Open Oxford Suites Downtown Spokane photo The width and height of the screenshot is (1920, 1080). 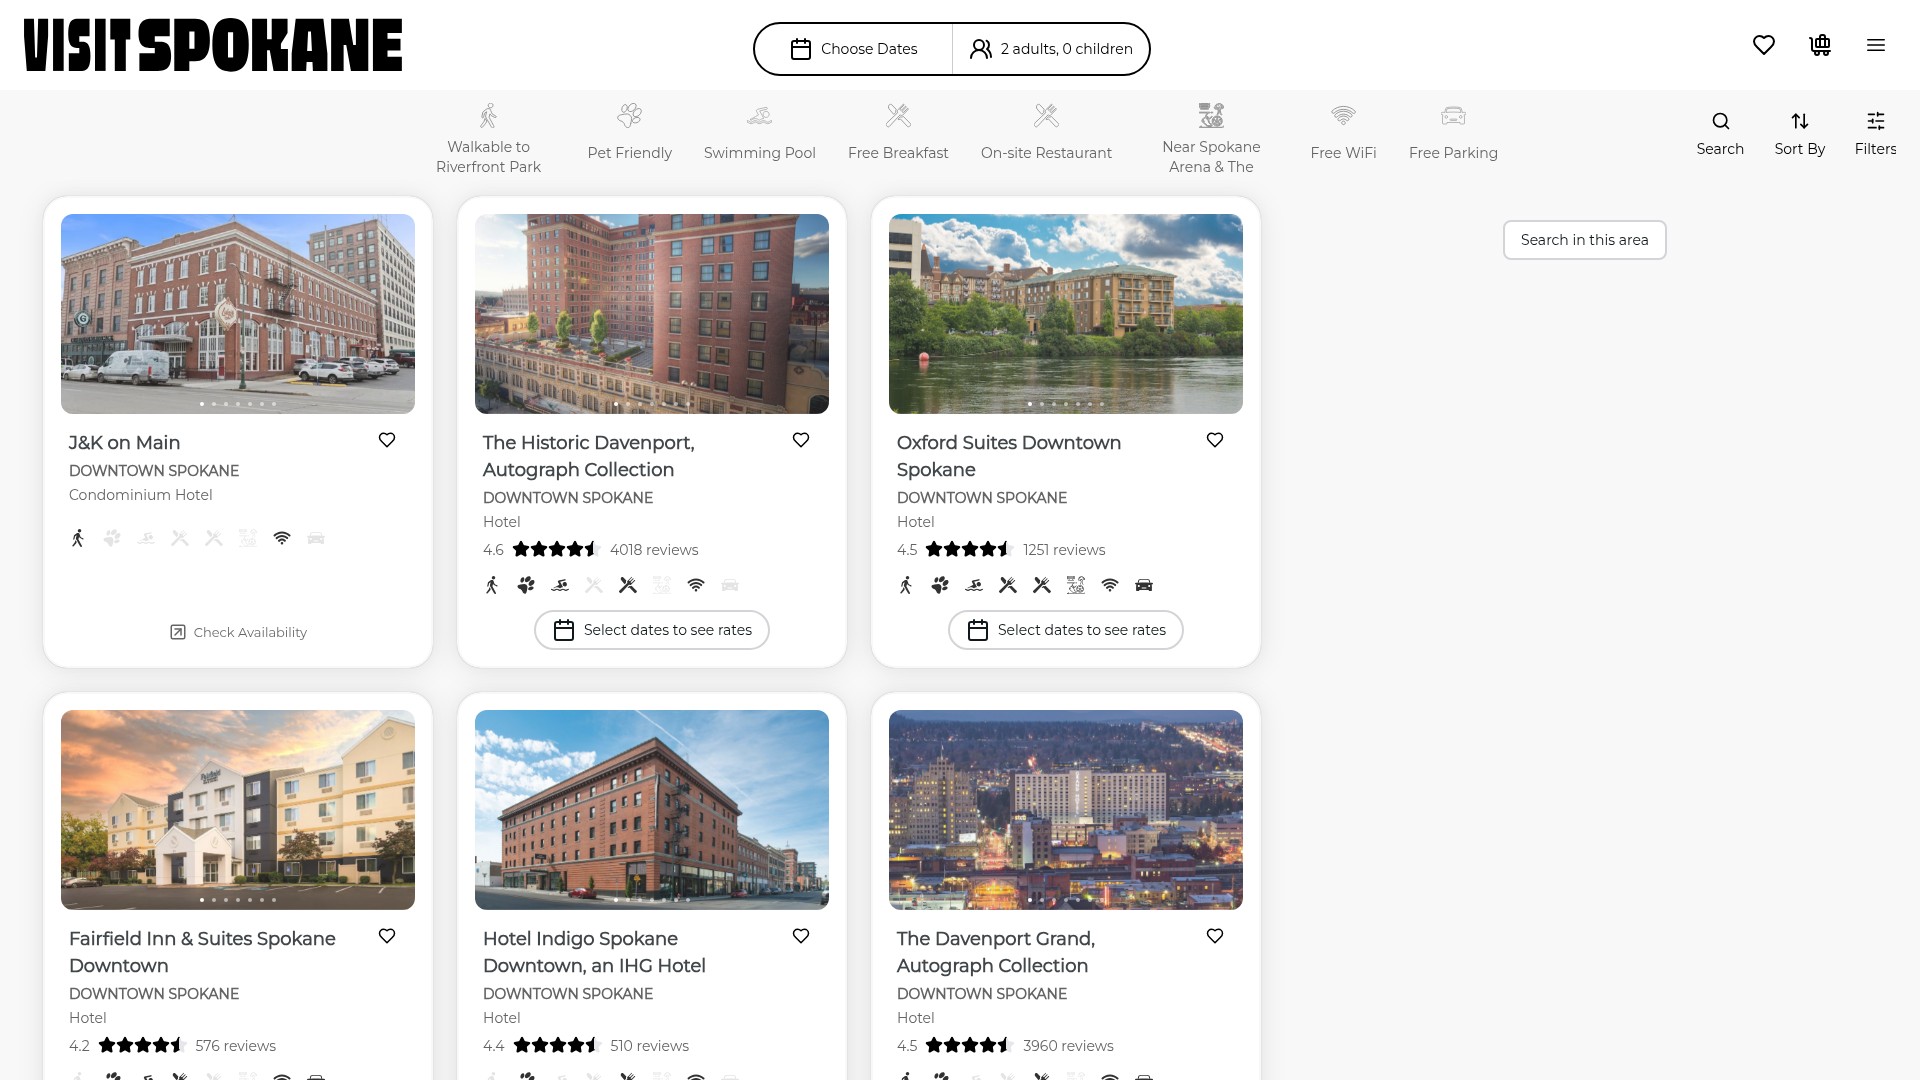point(1066,314)
